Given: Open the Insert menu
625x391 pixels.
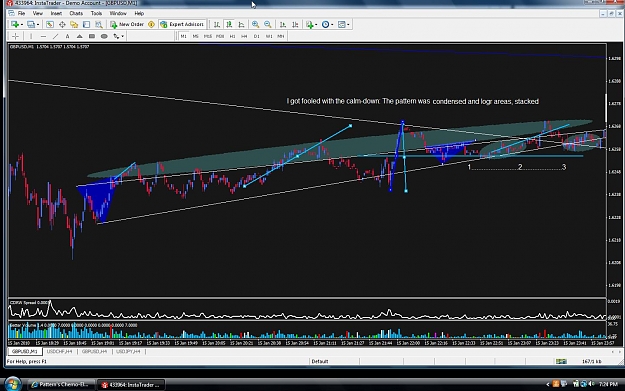Looking at the screenshot, I should pos(56,13).
